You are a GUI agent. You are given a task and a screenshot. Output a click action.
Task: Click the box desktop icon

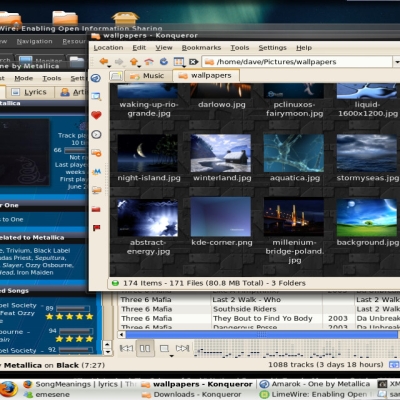point(125,18)
